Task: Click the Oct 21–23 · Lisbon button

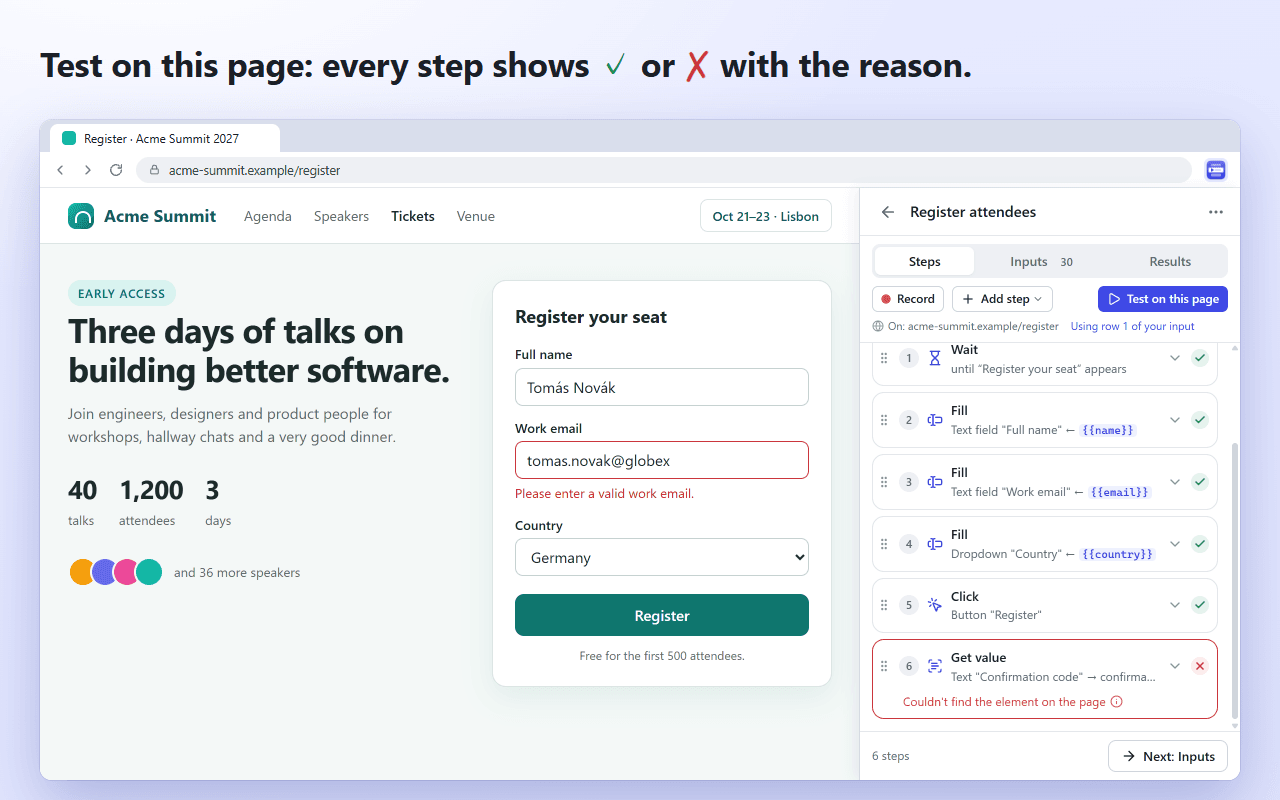Action: click(766, 216)
